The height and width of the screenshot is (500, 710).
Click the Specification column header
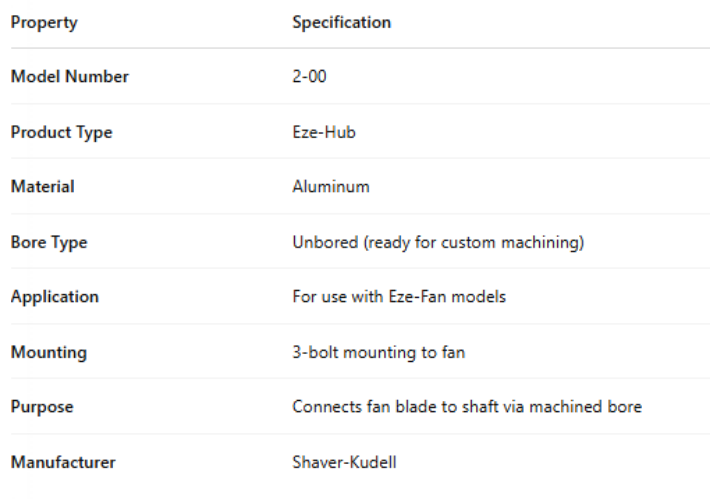341,22
